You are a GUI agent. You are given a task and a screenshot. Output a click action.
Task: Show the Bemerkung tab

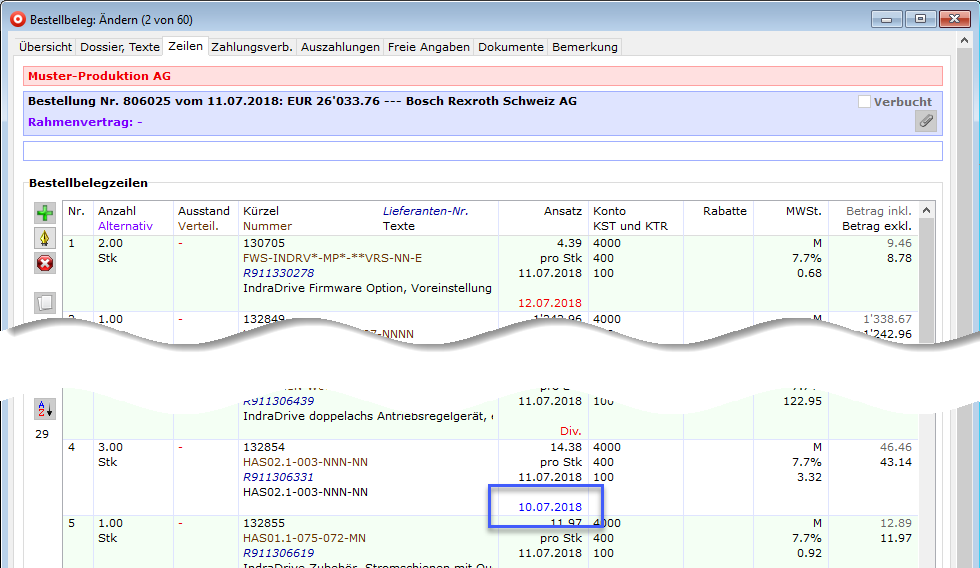coord(585,47)
